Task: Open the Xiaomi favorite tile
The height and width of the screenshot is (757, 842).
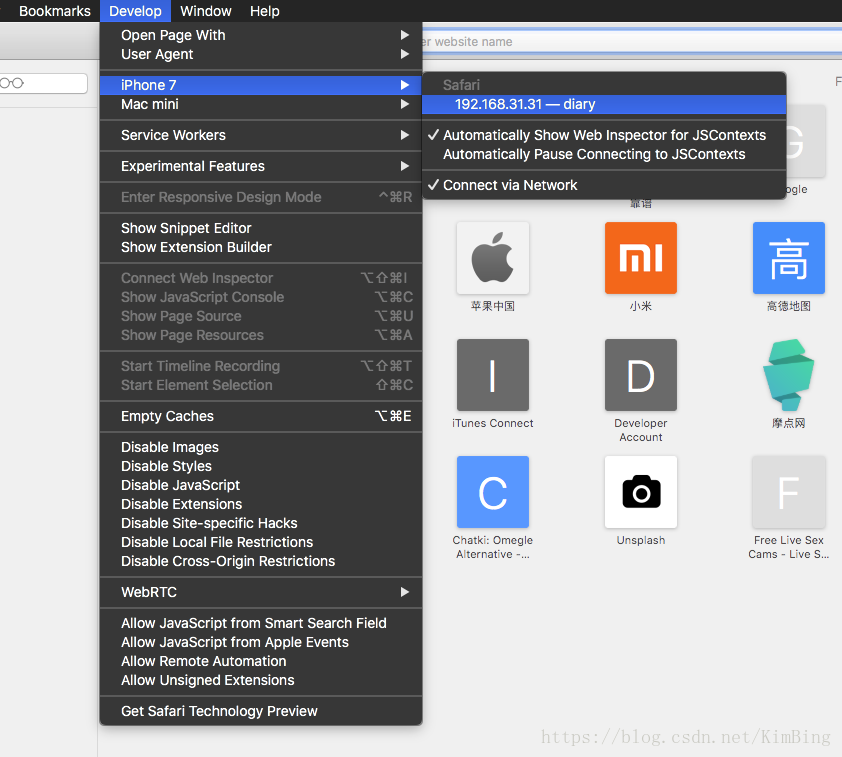Action: 641,258
